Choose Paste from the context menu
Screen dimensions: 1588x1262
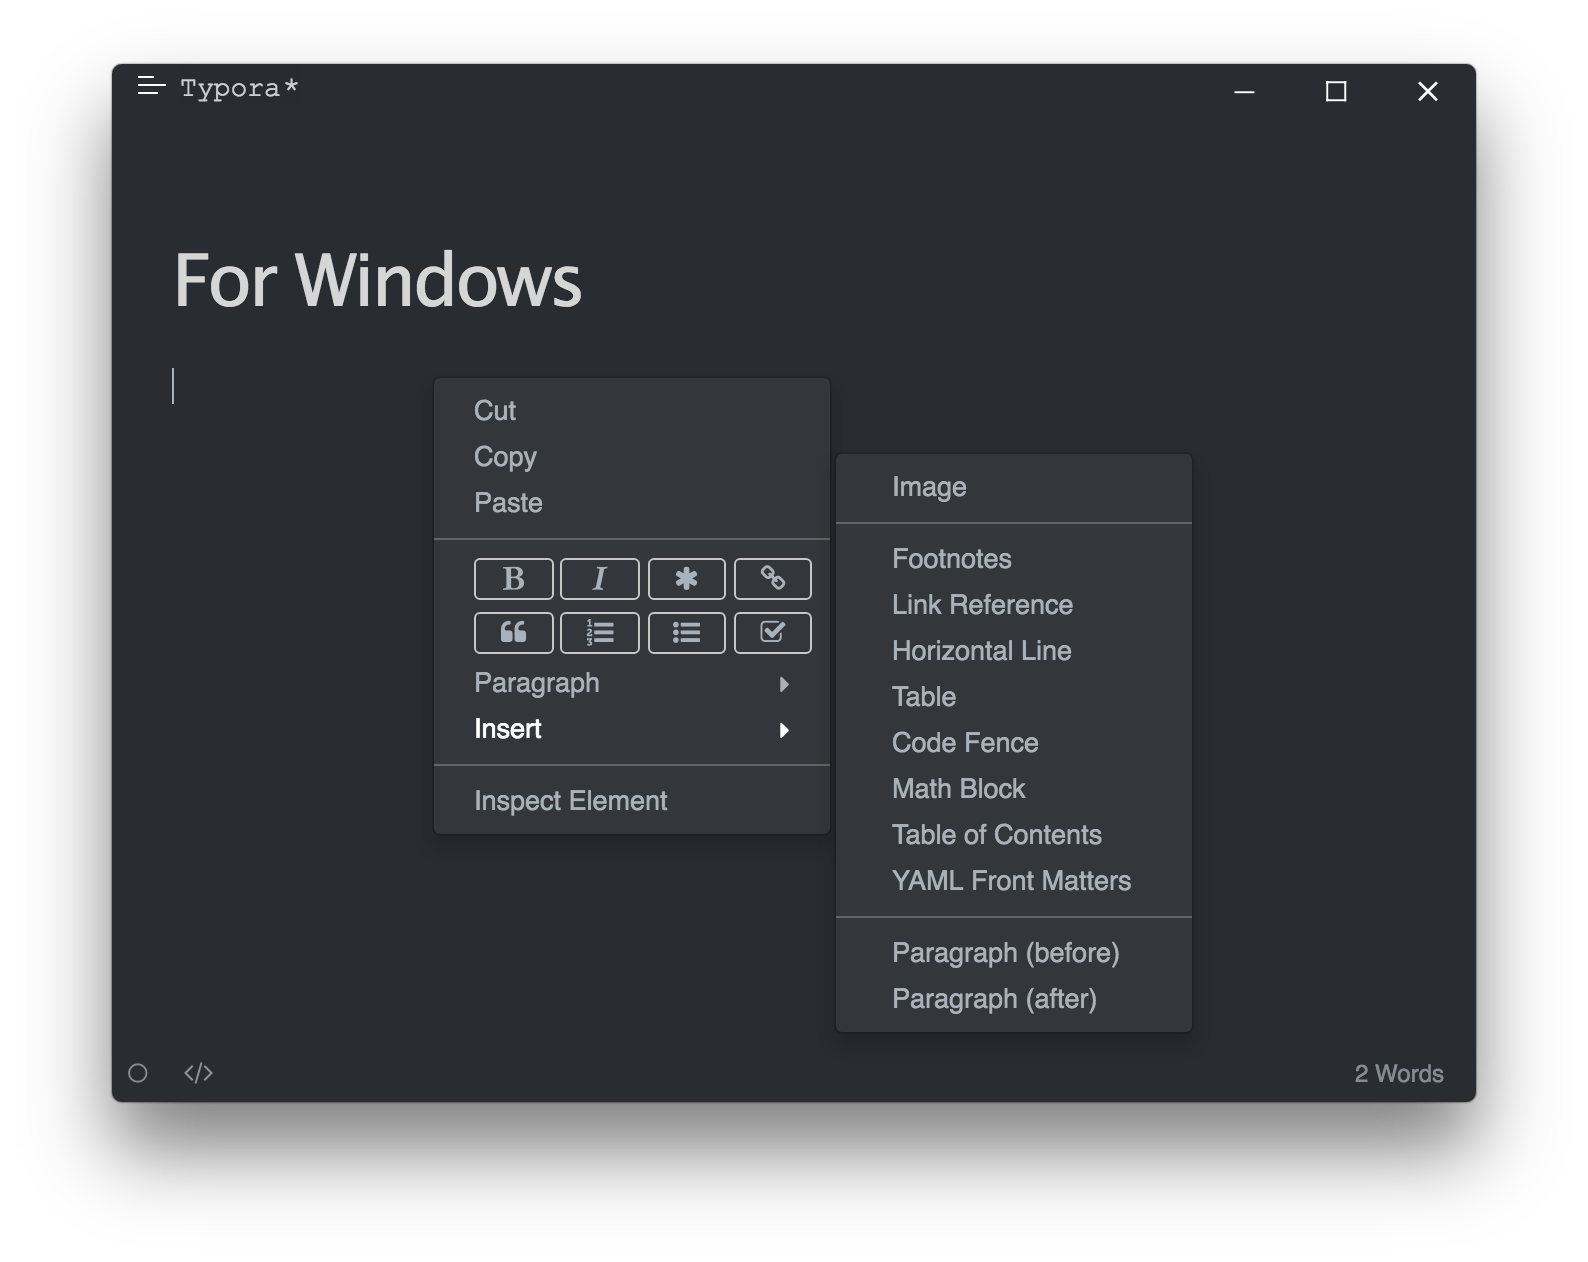tap(632, 503)
